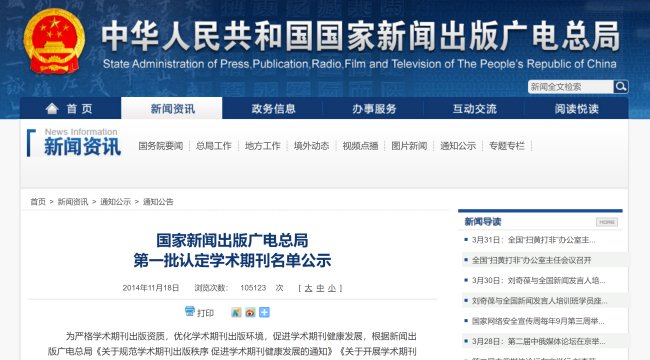Set font size to 小

coord(332,288)
